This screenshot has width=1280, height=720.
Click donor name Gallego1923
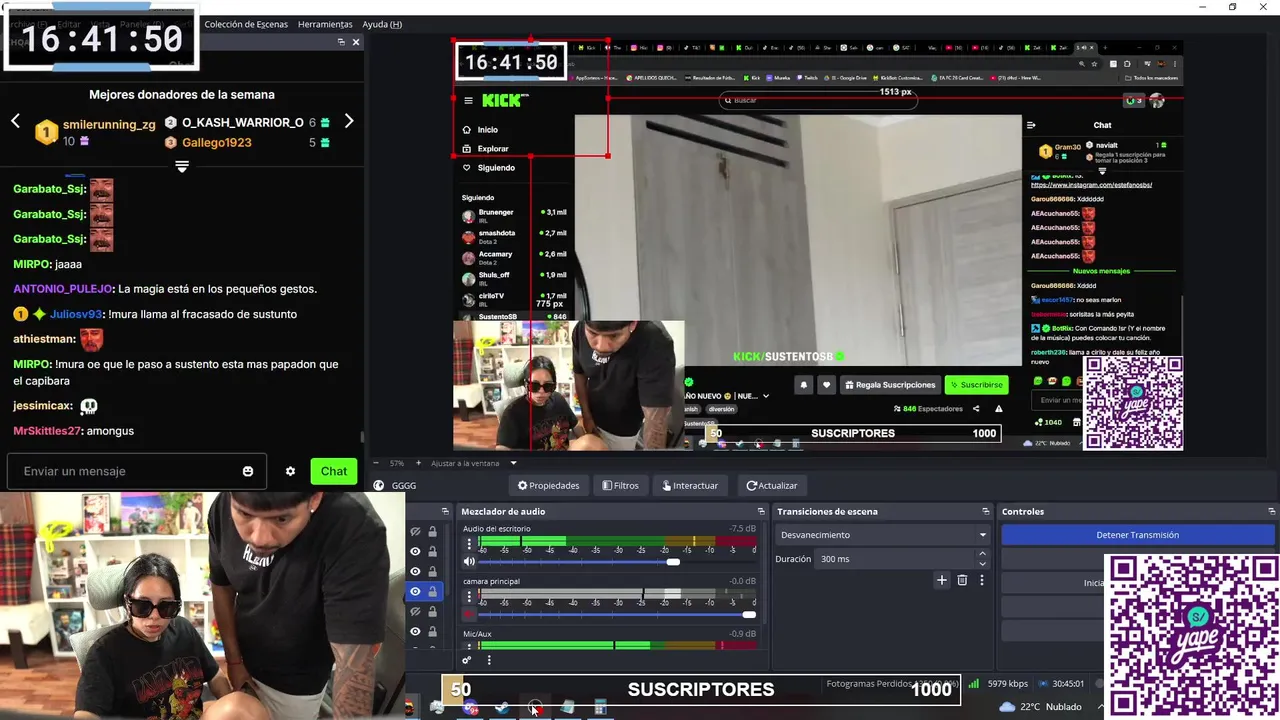pos(216,143)
